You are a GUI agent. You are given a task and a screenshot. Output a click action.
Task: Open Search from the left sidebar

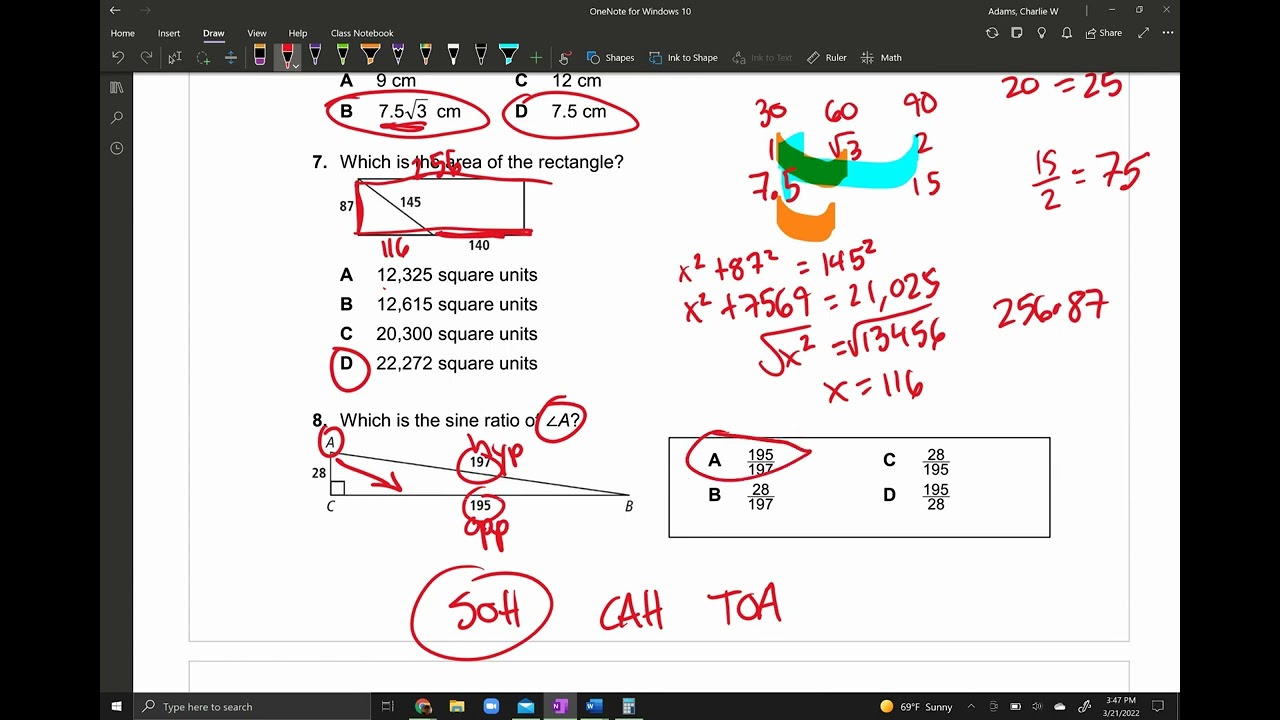pos(117,118)
